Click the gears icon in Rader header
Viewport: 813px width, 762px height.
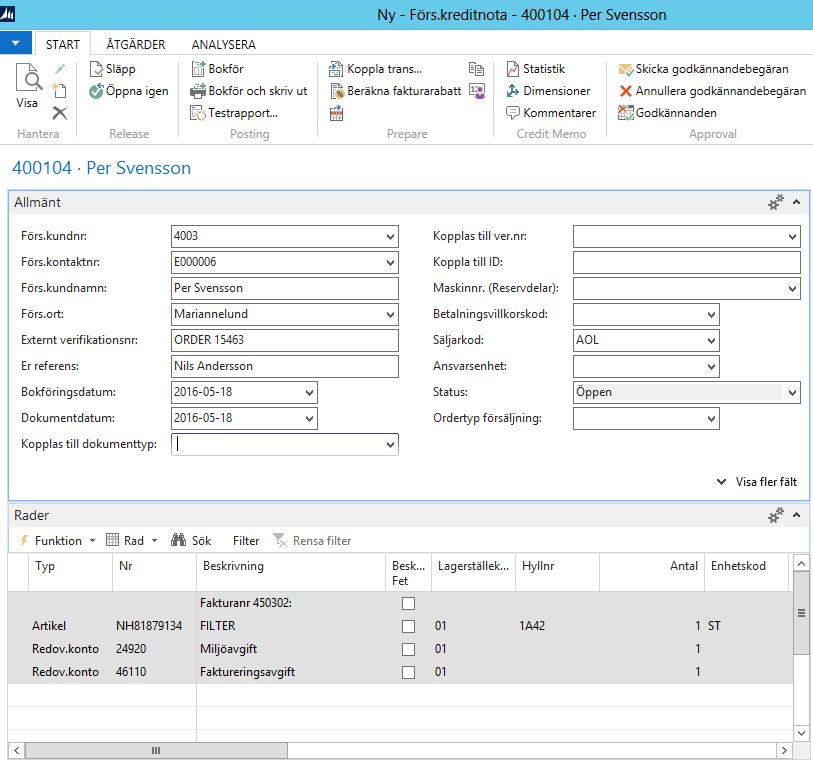pos(776,516)
